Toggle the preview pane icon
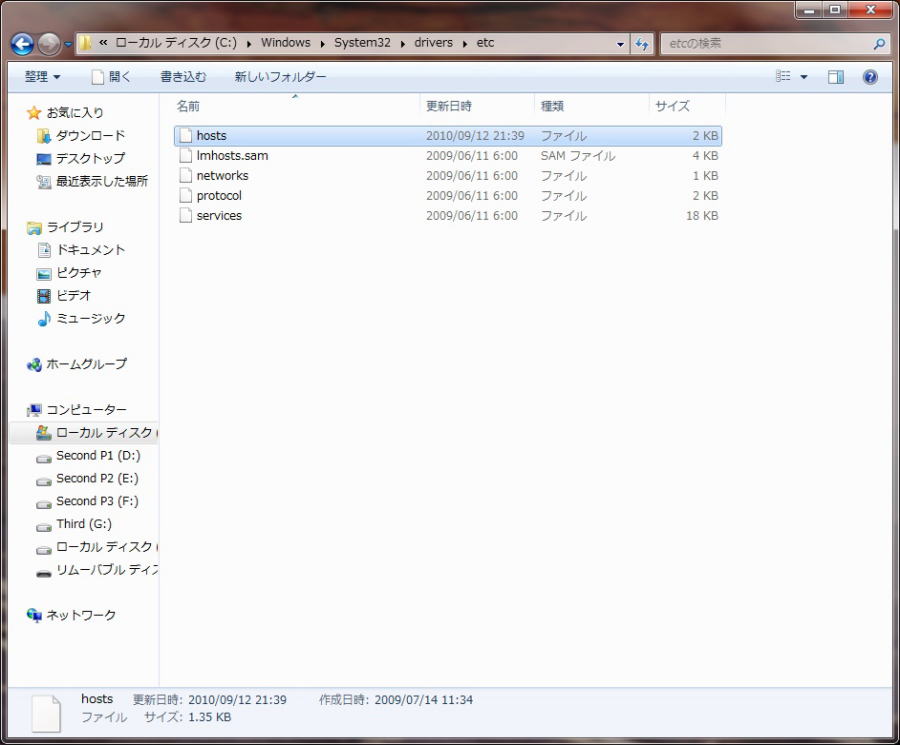The height and width of the screenshot is (745, 900). [x=835, y=77]
